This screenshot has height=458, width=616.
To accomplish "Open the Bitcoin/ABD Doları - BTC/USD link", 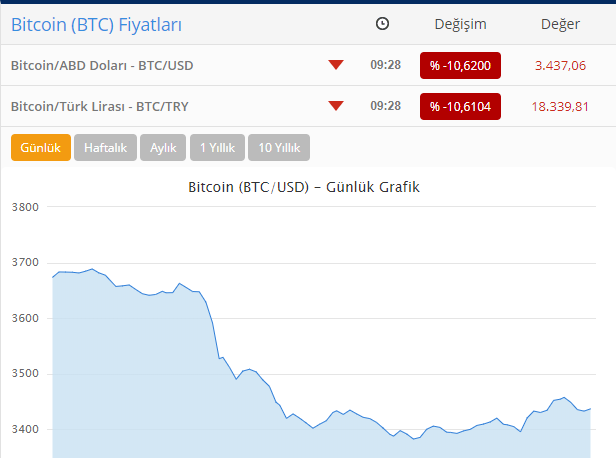I will pos(102,65).
